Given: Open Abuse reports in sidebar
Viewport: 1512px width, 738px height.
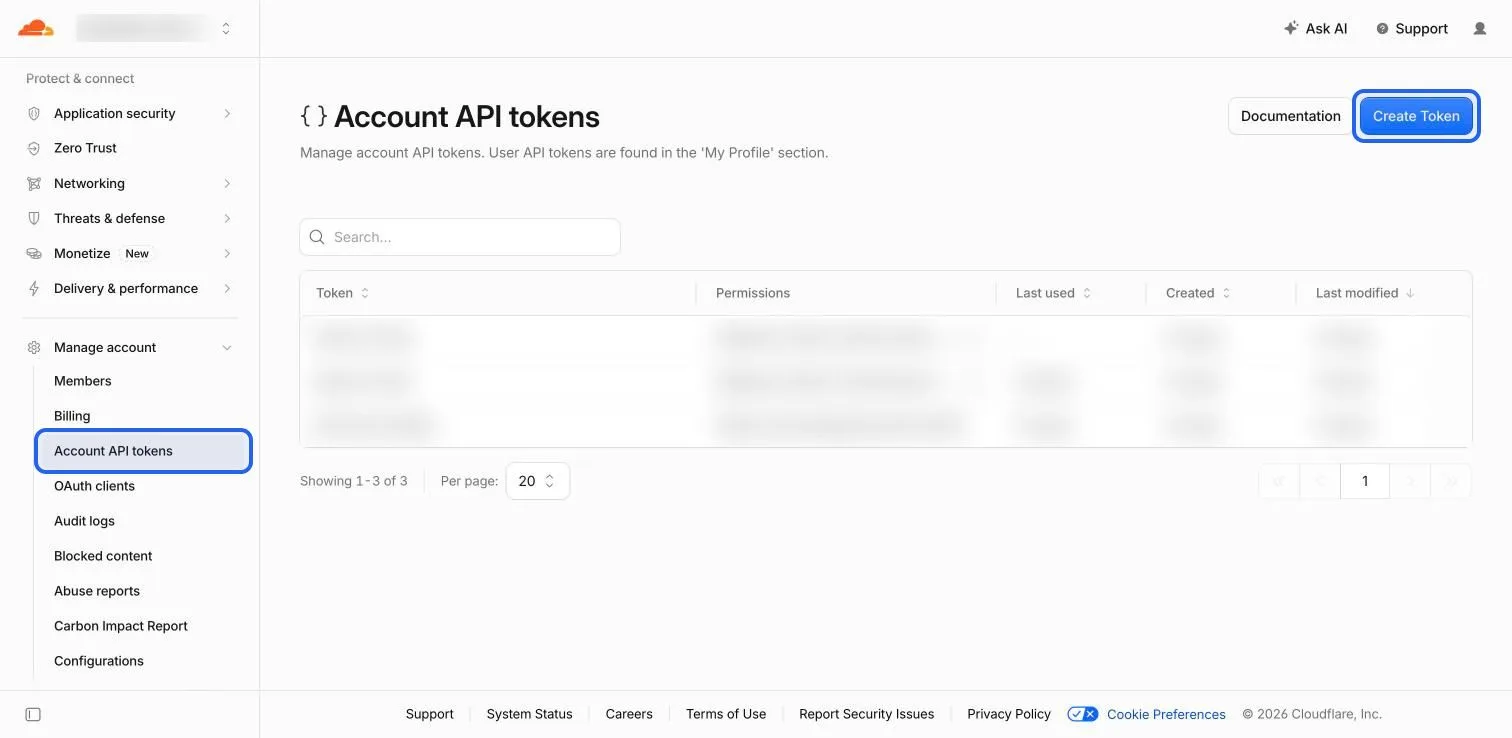Looking at the screenshot, I should [97, 591].
